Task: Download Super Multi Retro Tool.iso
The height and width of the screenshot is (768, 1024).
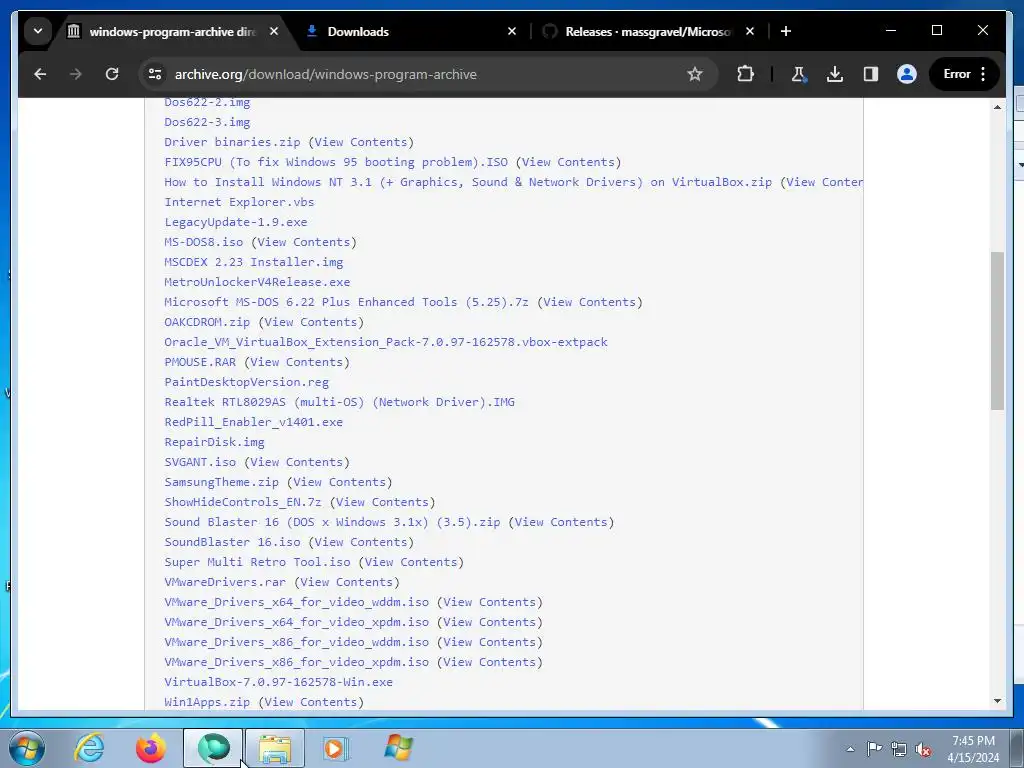Action: (257, 562)
